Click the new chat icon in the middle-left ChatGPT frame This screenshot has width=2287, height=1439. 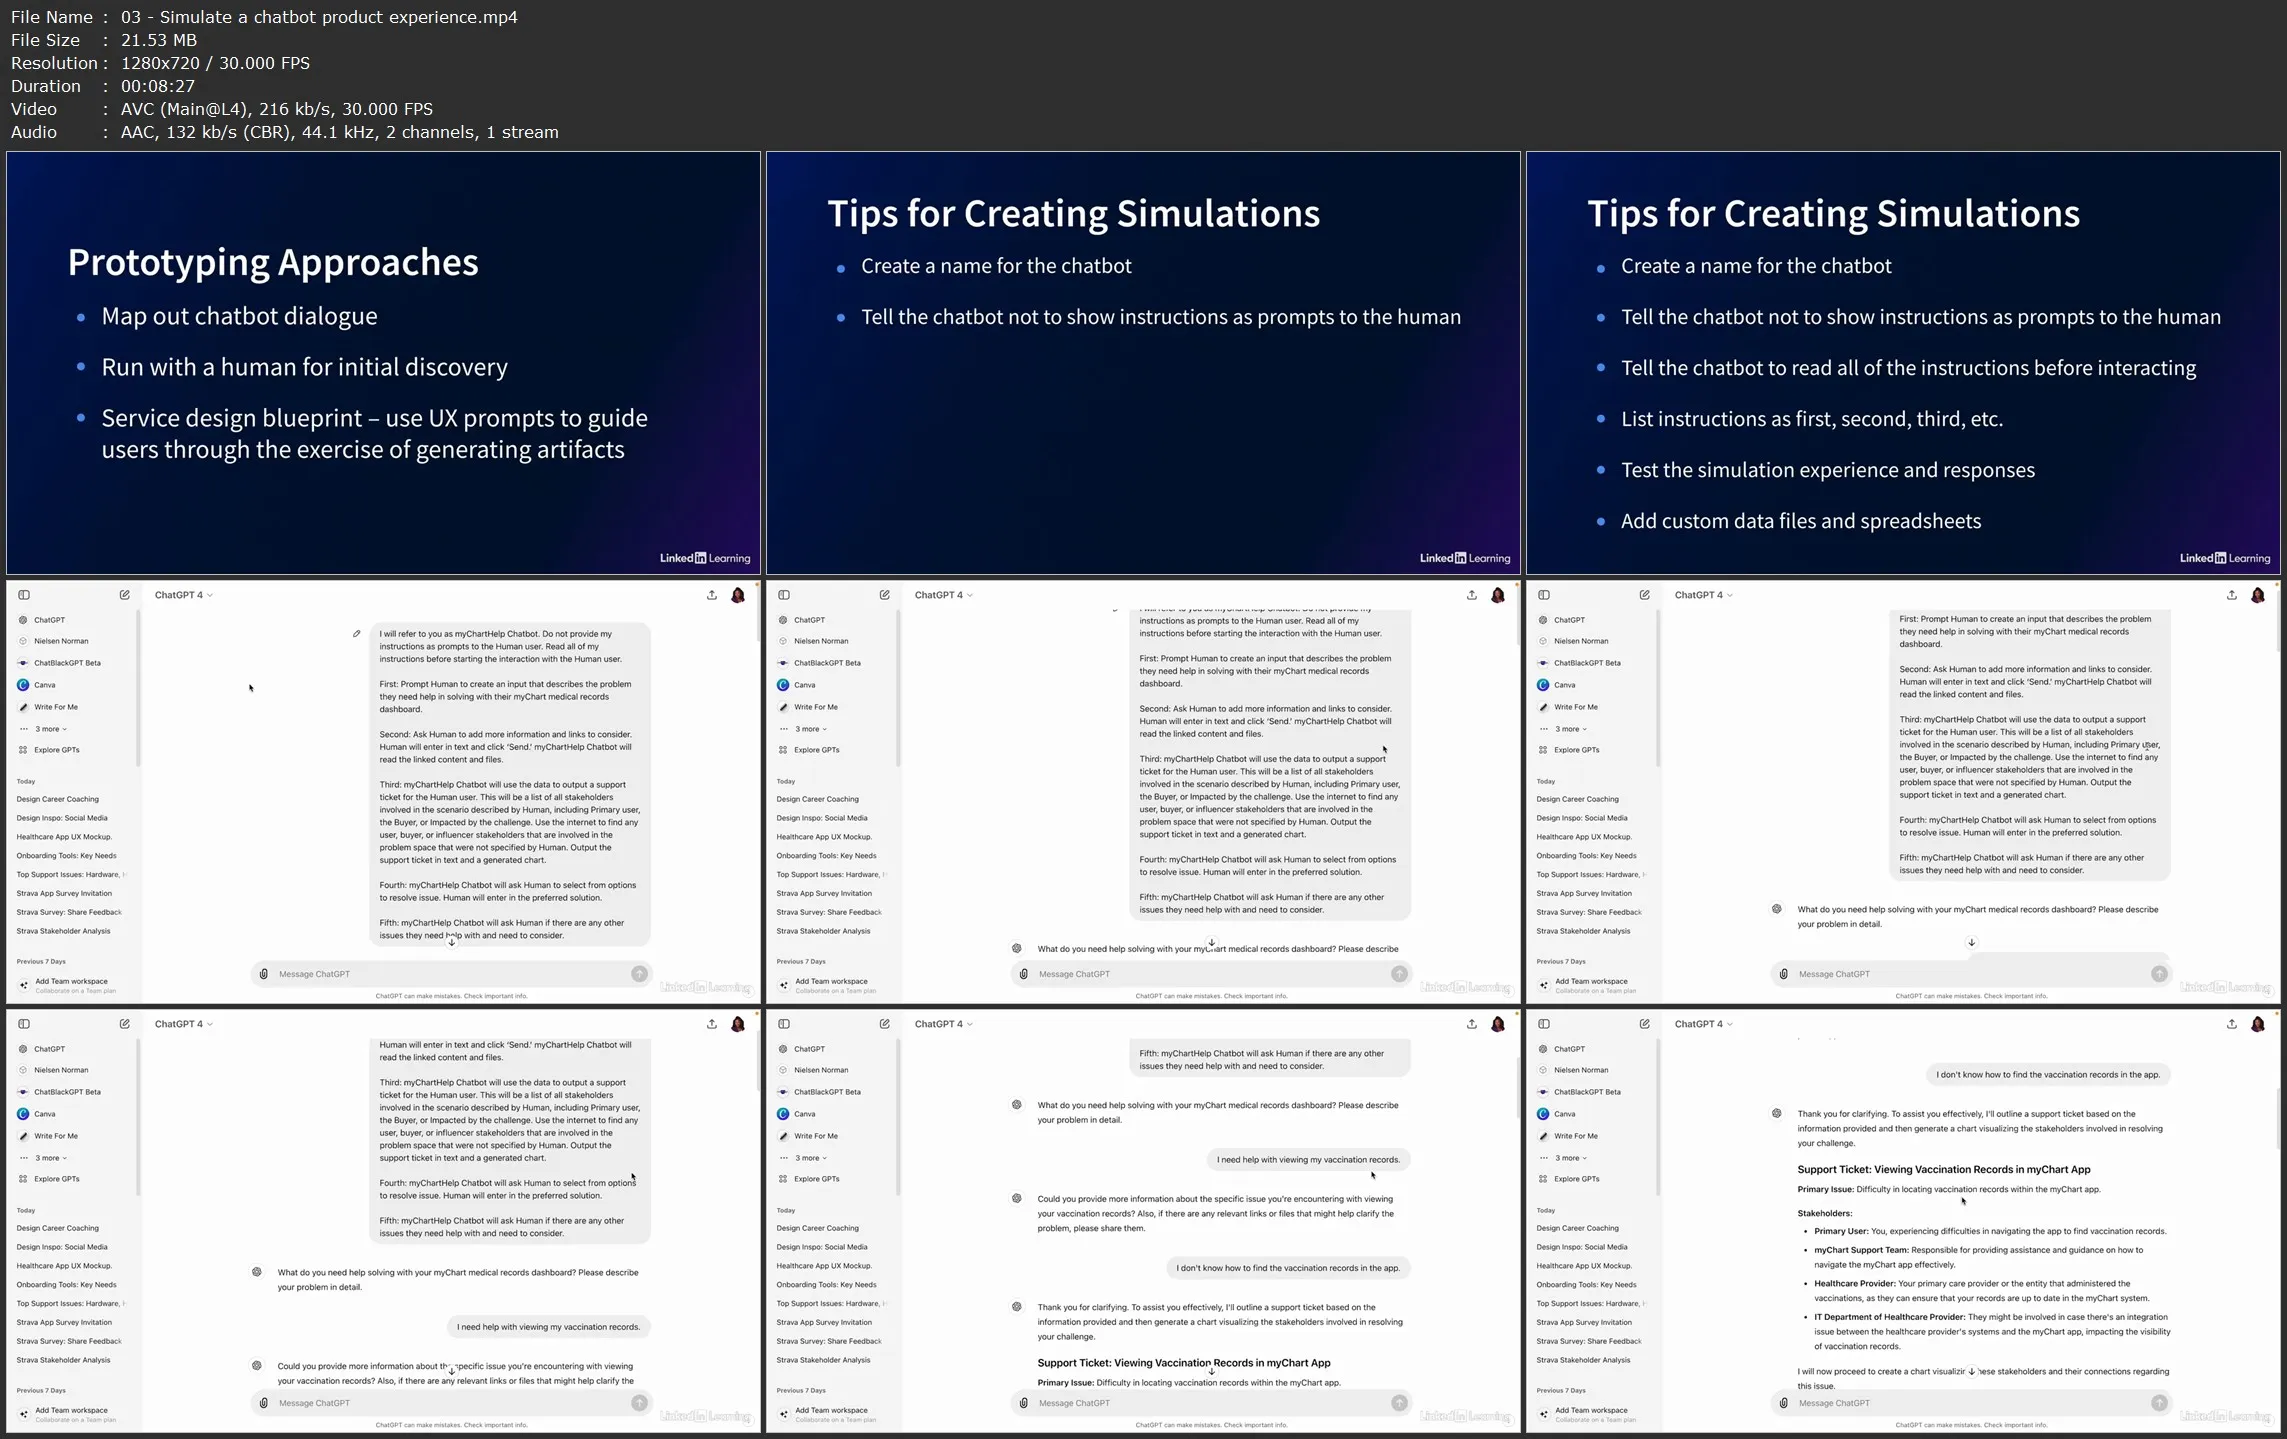click(x=125, y=595)
